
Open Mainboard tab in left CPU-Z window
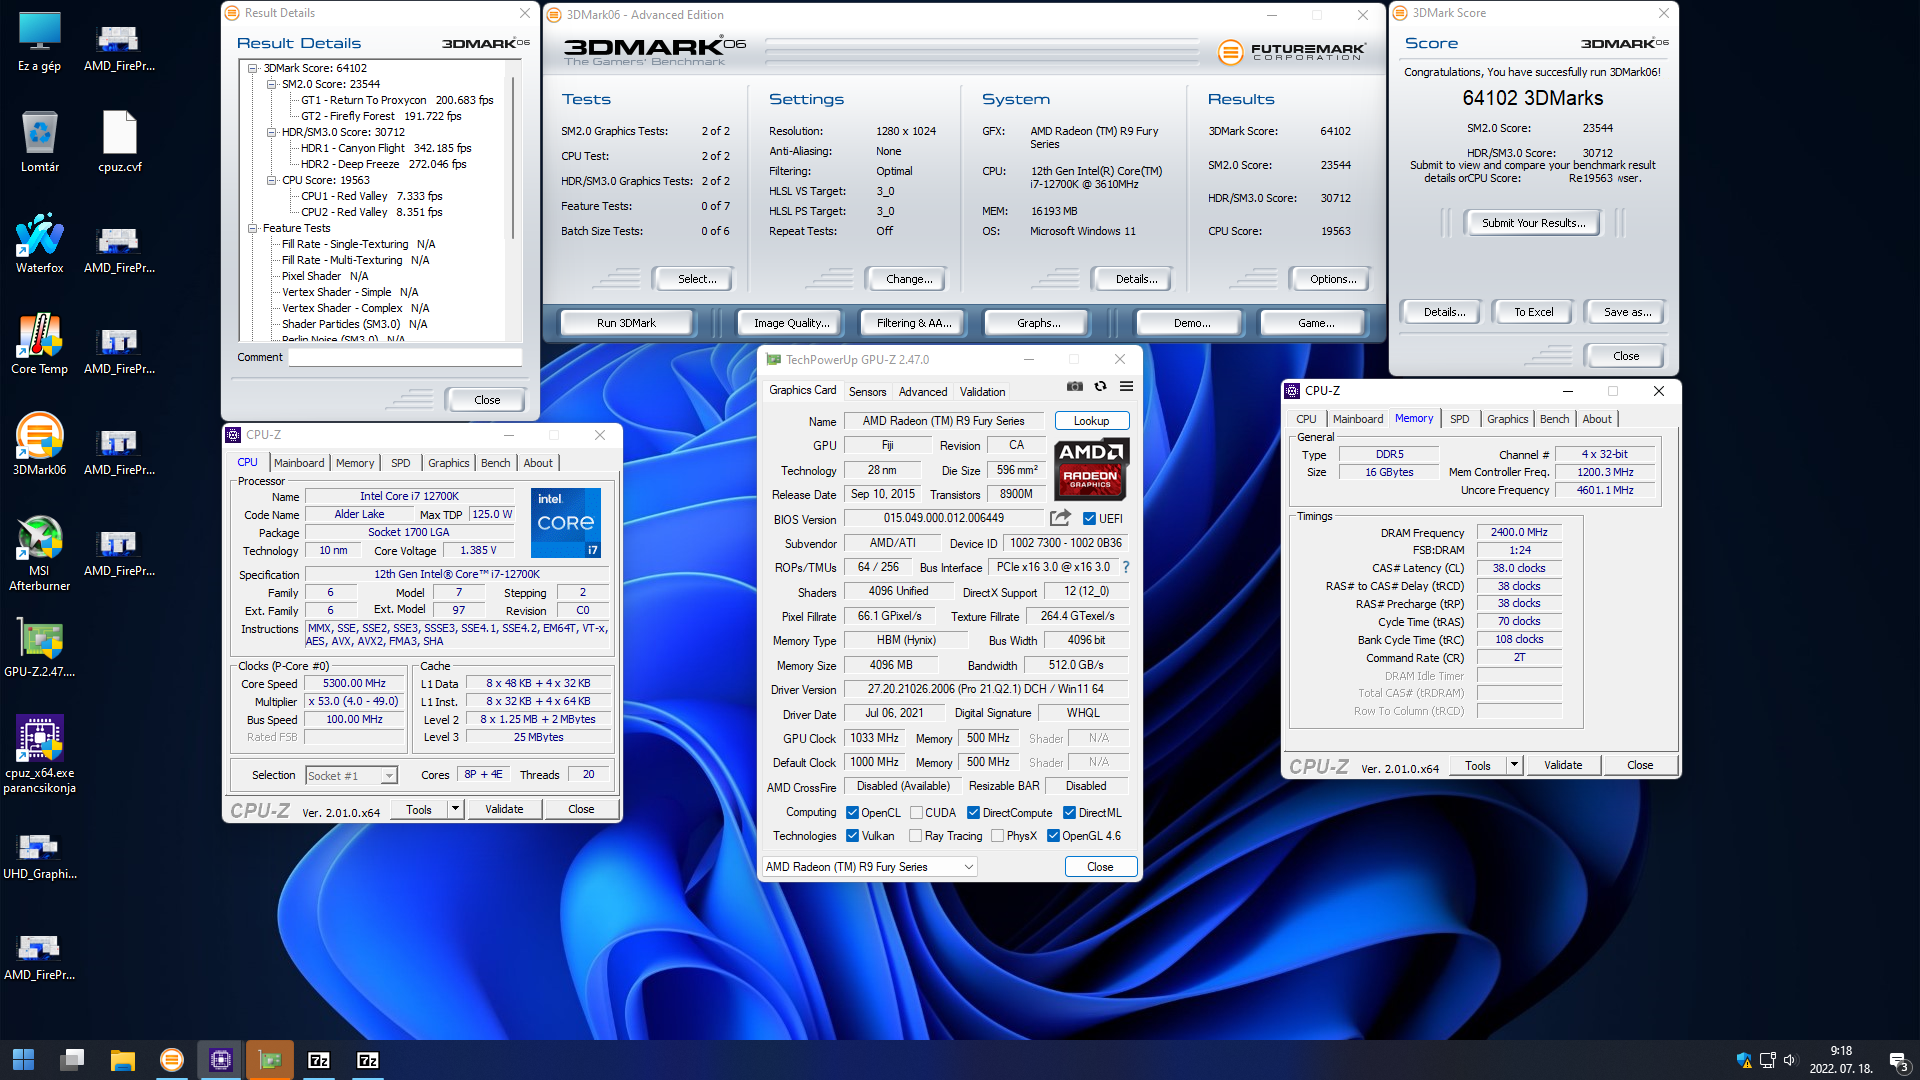[299, 463]
